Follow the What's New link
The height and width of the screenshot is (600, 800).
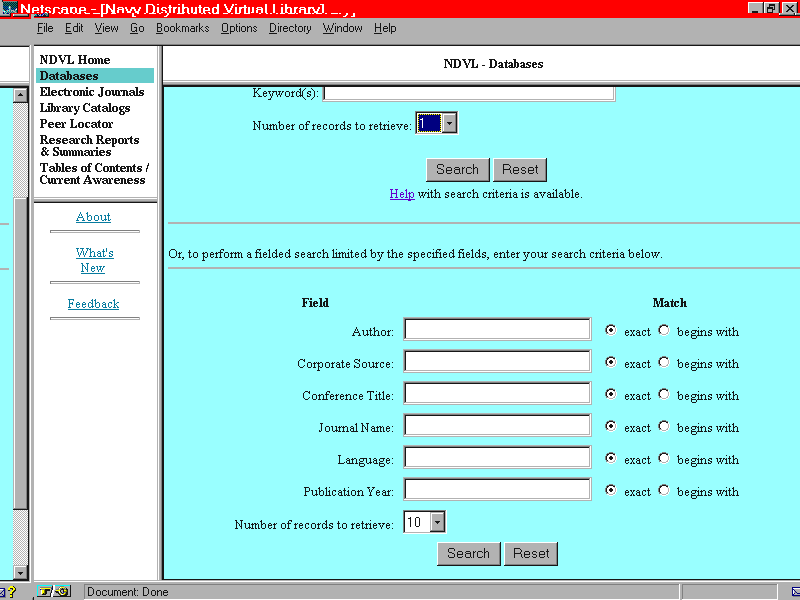pos(94,260)
